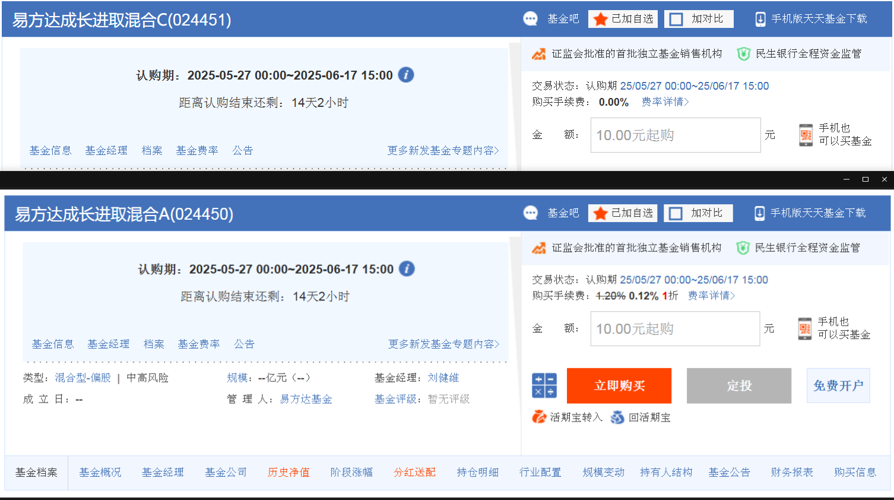Check 加对比 box in 混合A header
This screenshot has width=894, height=500.
pos(676,213)
